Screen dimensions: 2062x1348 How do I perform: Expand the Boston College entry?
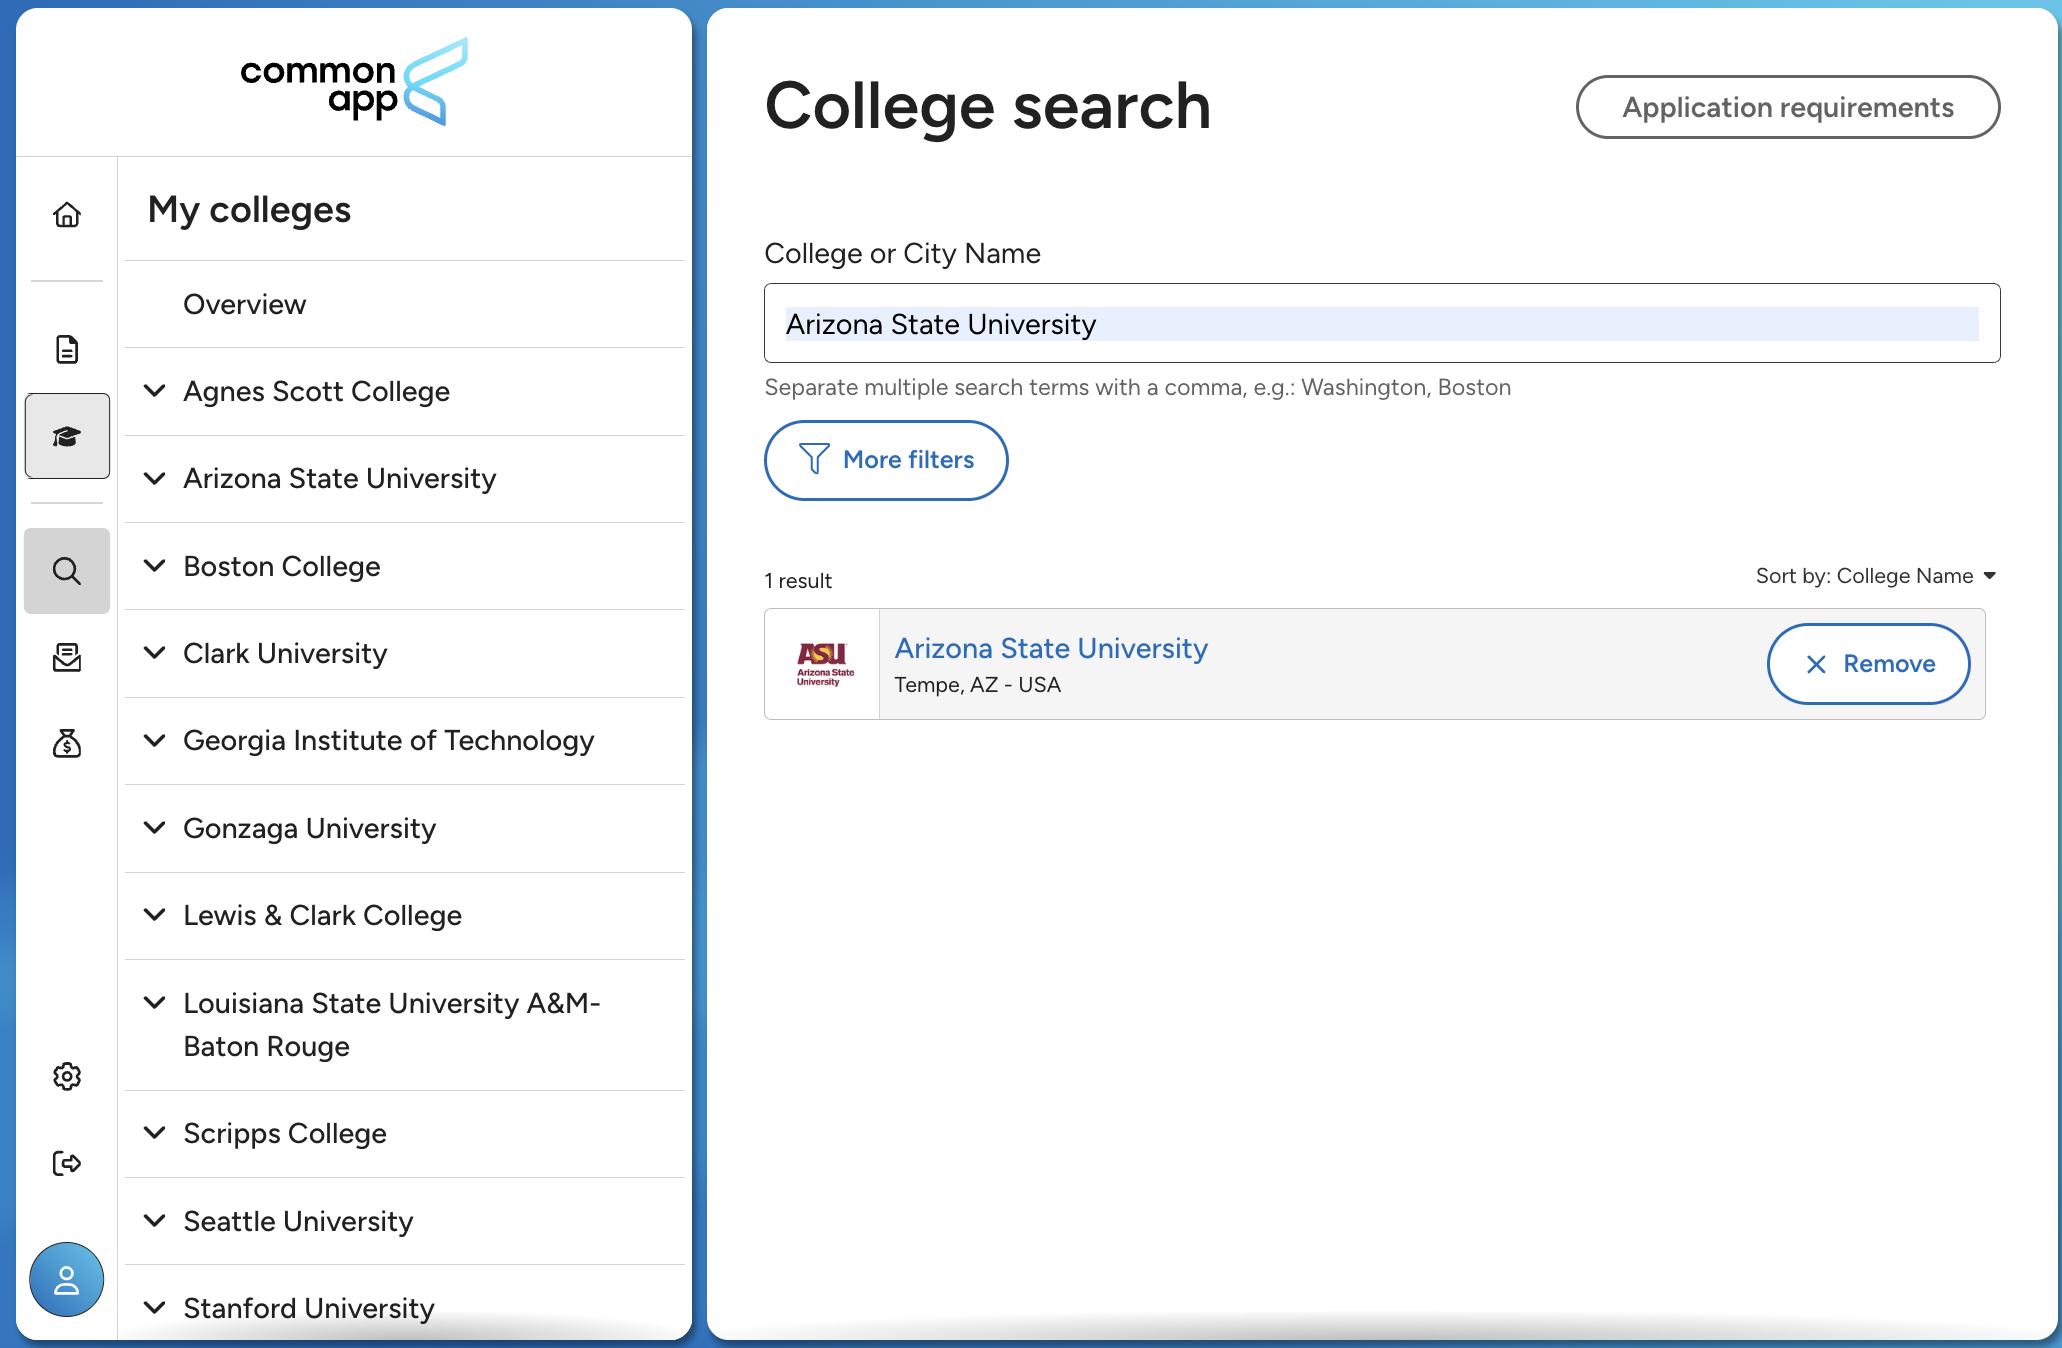point(154,566)
